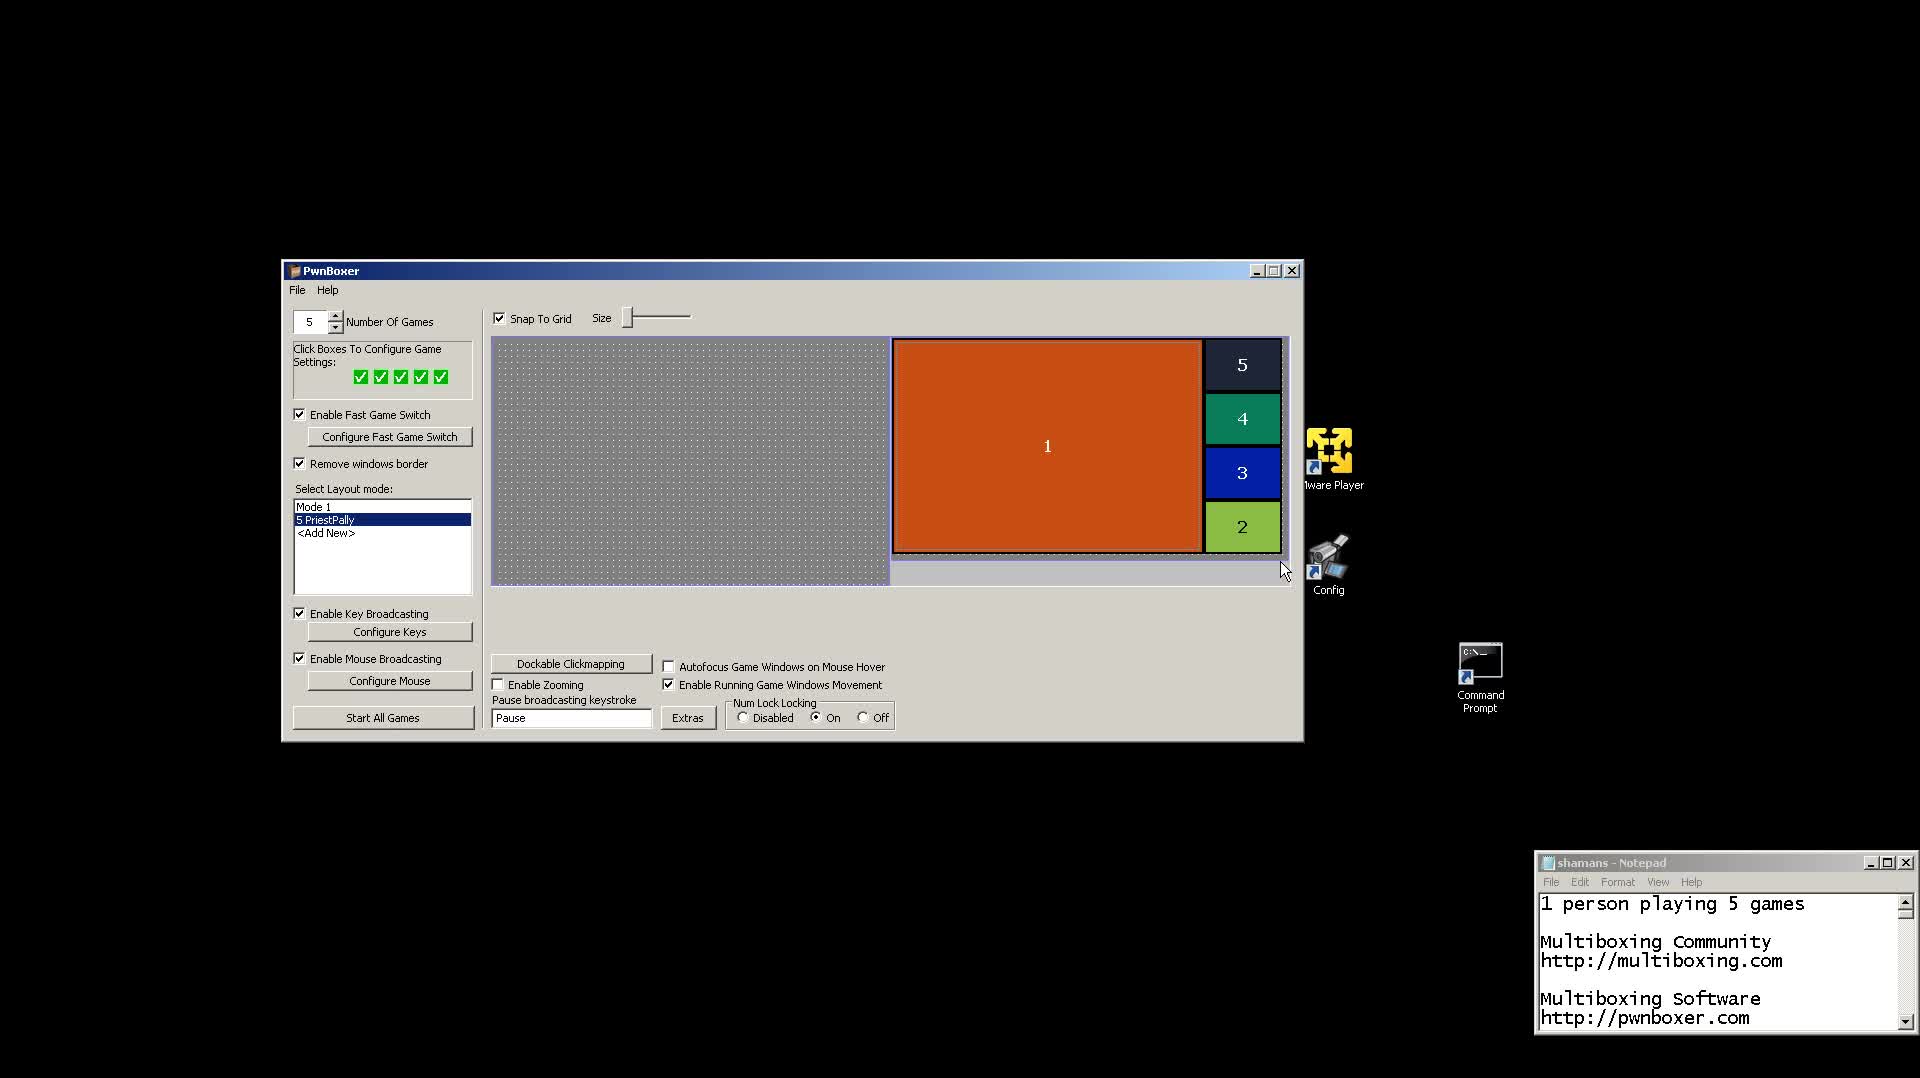
Task: Minimize the Notepad window
Action: (1870, 863)
